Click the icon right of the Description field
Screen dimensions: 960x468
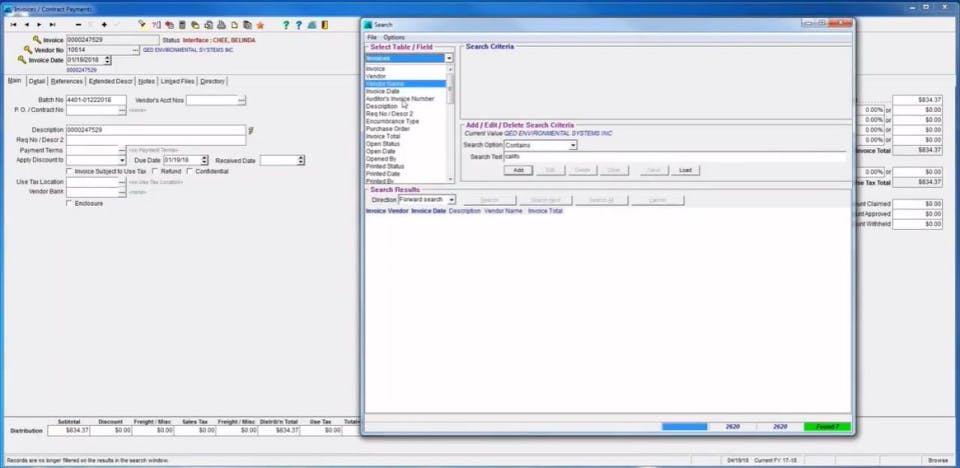pos(251,130)
